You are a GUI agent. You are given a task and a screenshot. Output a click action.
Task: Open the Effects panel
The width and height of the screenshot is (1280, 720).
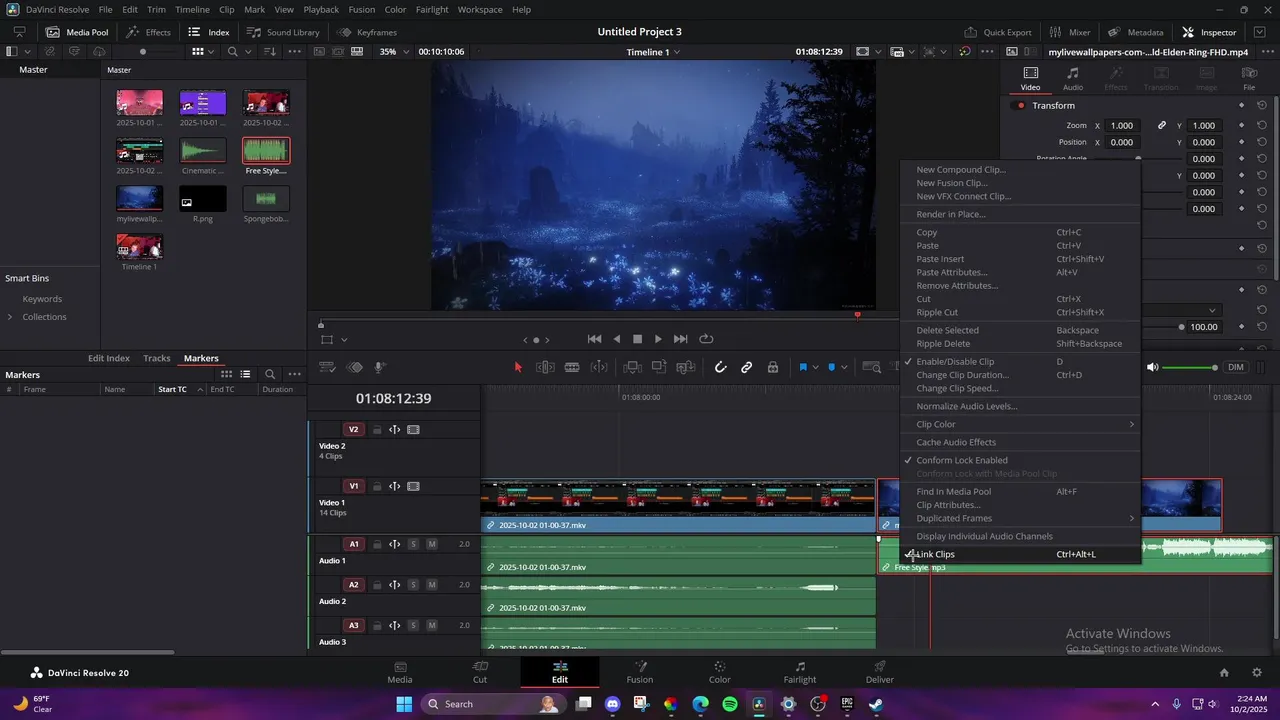pyautogui.click(x=148, y=32)
